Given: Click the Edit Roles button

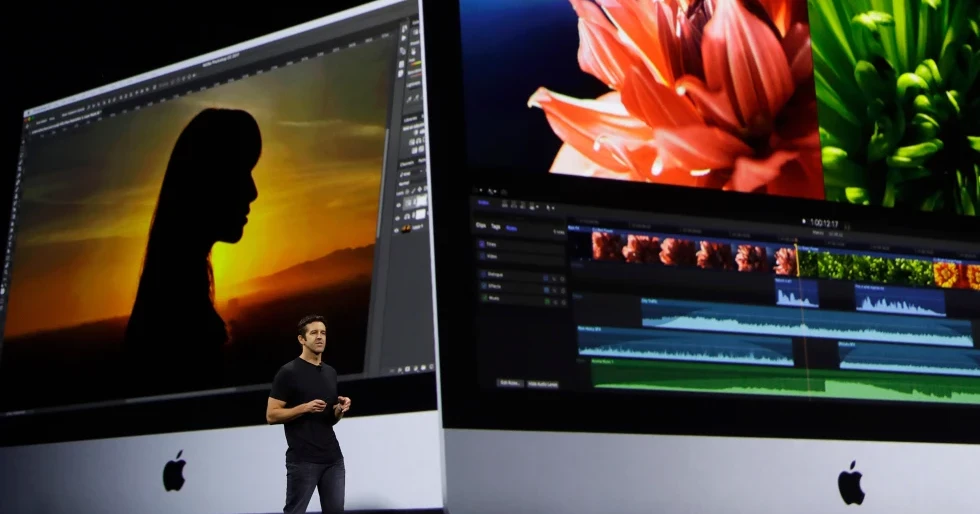Looking at the screenshot, I should pos(509,382).
